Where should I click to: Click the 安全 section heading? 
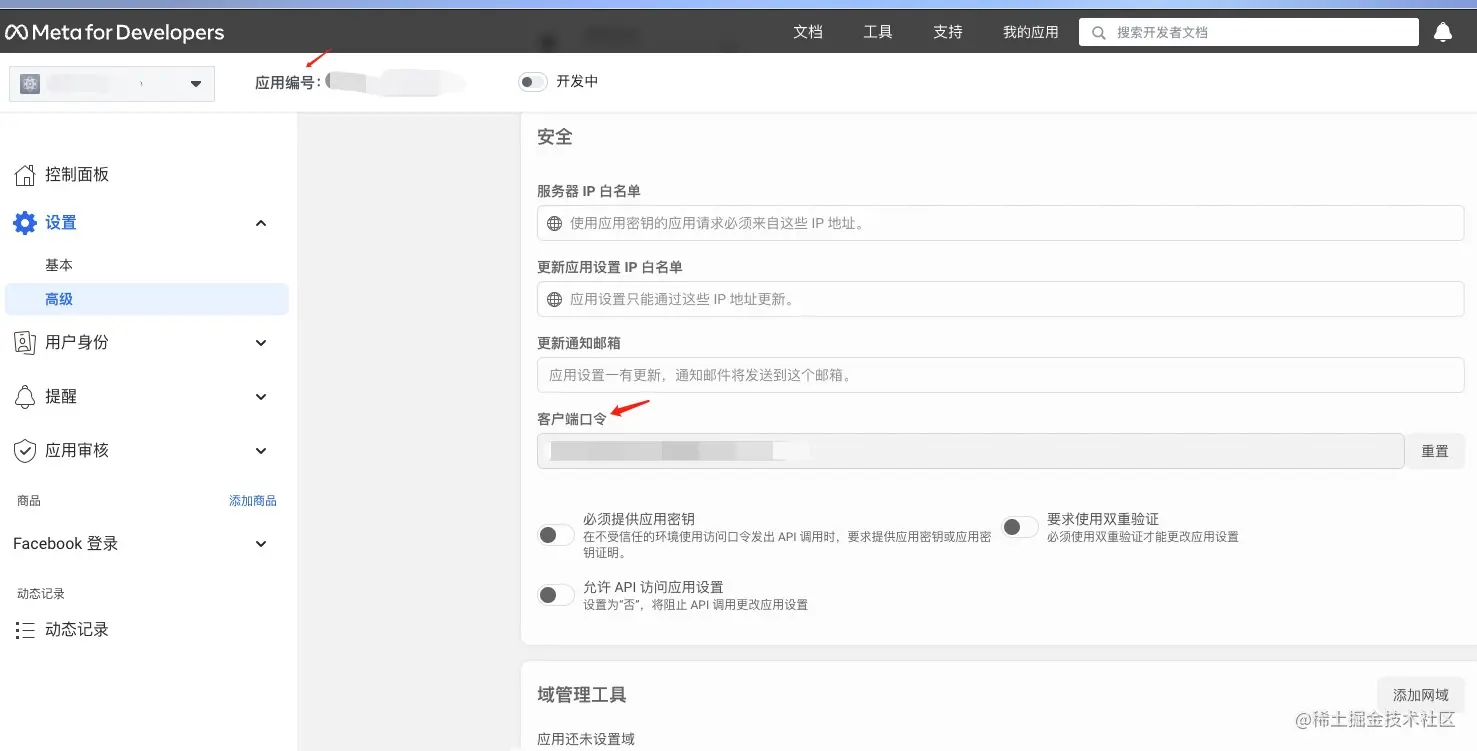point(555,137)
